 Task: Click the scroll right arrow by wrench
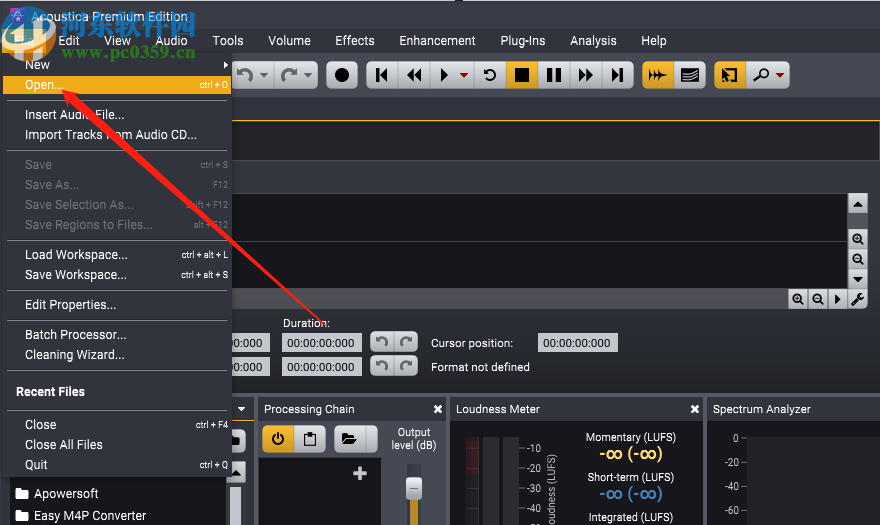pyautogui.click(x=837, y=299)
